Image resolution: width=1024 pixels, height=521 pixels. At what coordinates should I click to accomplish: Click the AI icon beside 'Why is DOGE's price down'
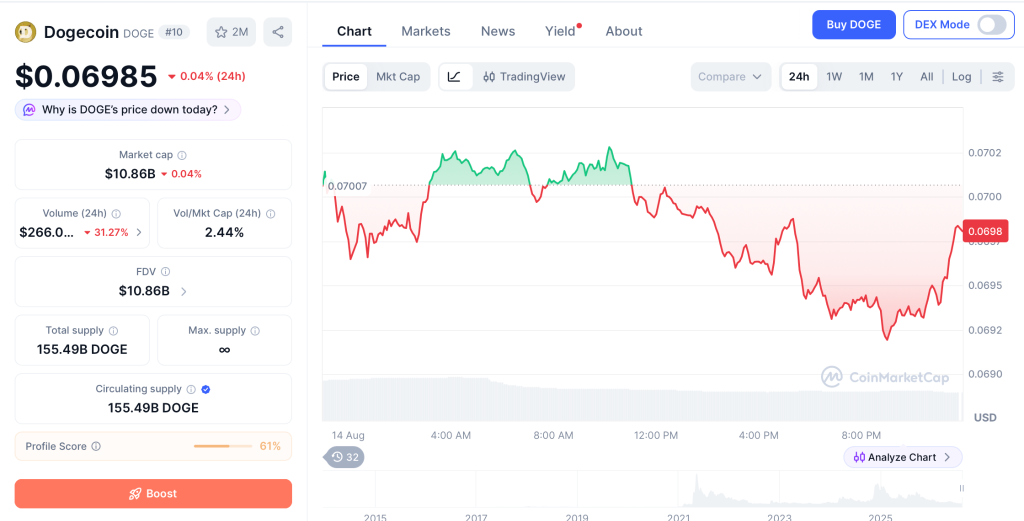click(x=29, y=110)
